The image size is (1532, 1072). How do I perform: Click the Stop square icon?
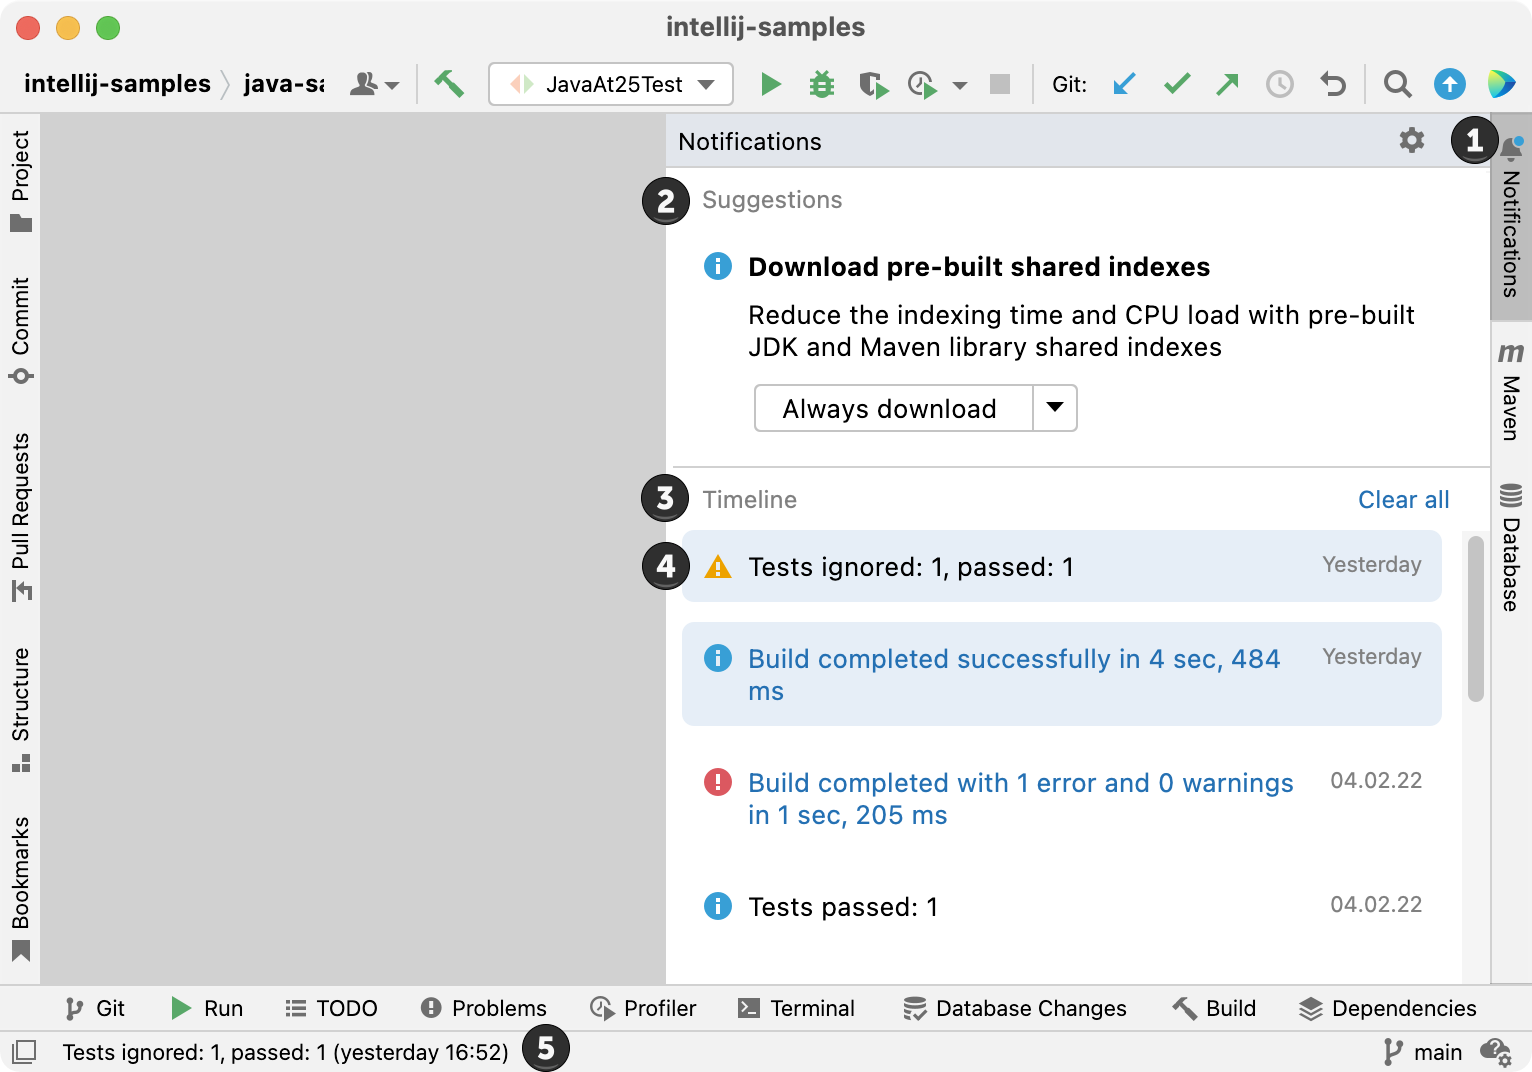pos(1000,84)
